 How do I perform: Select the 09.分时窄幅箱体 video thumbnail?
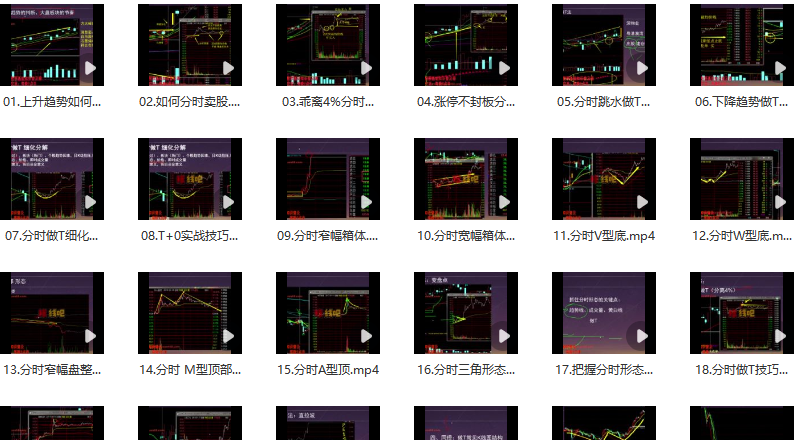pyautogui.click(x=328, y=179)
